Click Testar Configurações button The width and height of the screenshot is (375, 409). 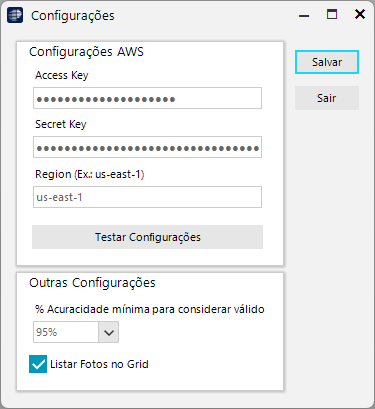pyautogui.click(x=147, y=237)
